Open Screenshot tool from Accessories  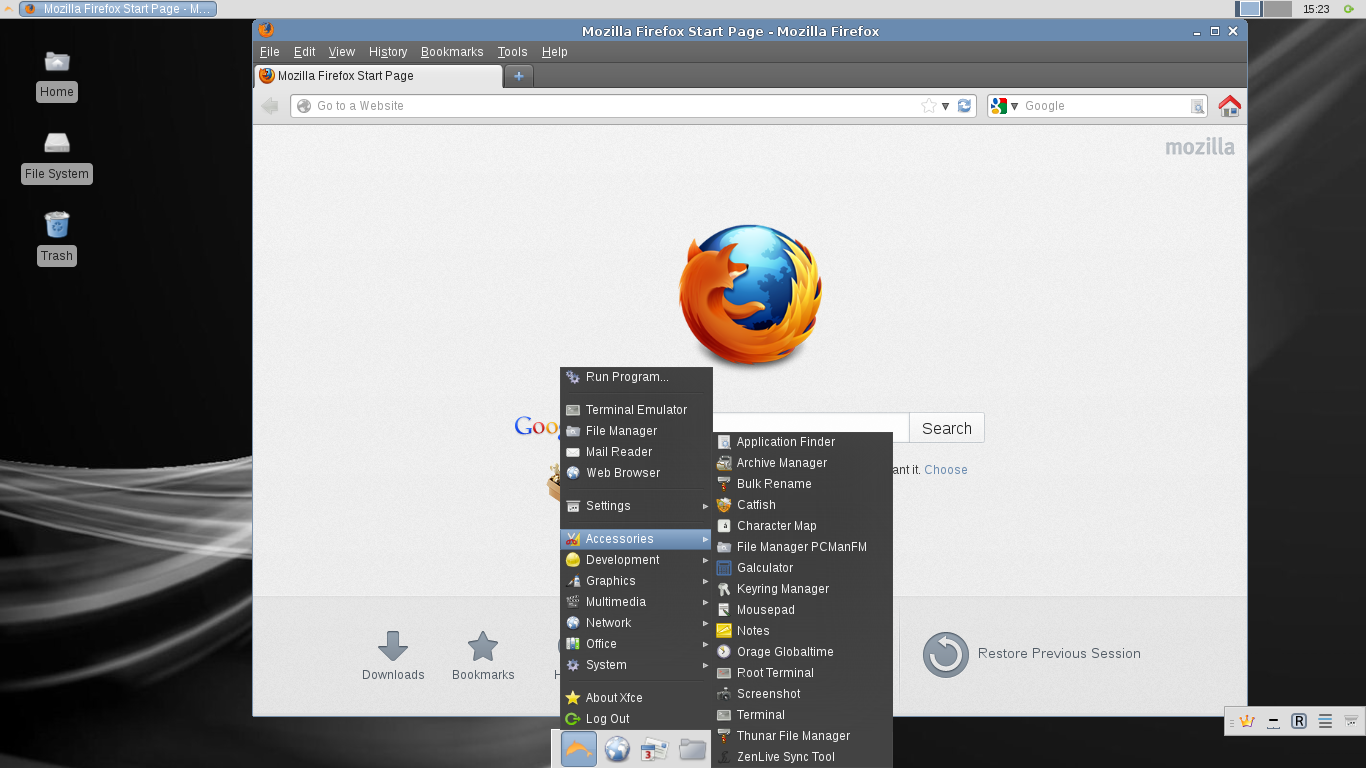(802, 694)
